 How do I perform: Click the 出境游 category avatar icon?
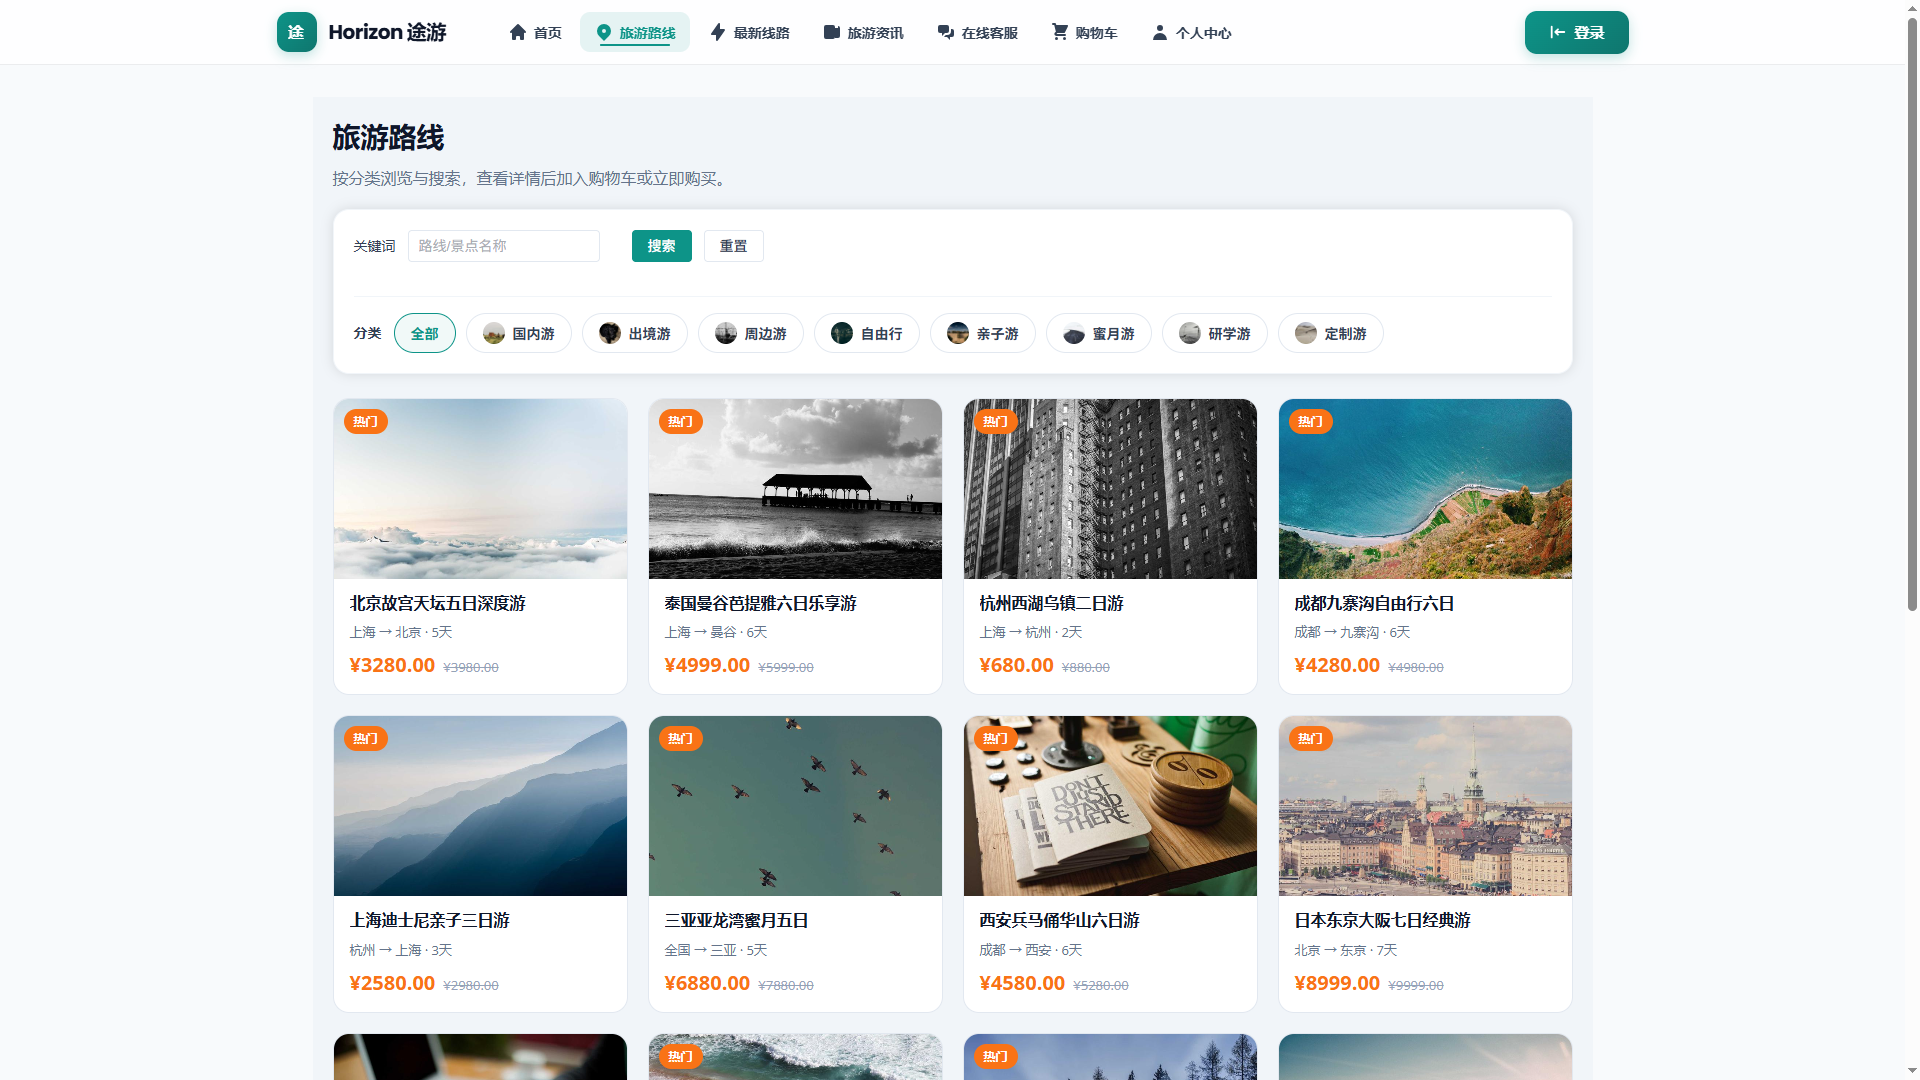(610, 333)
